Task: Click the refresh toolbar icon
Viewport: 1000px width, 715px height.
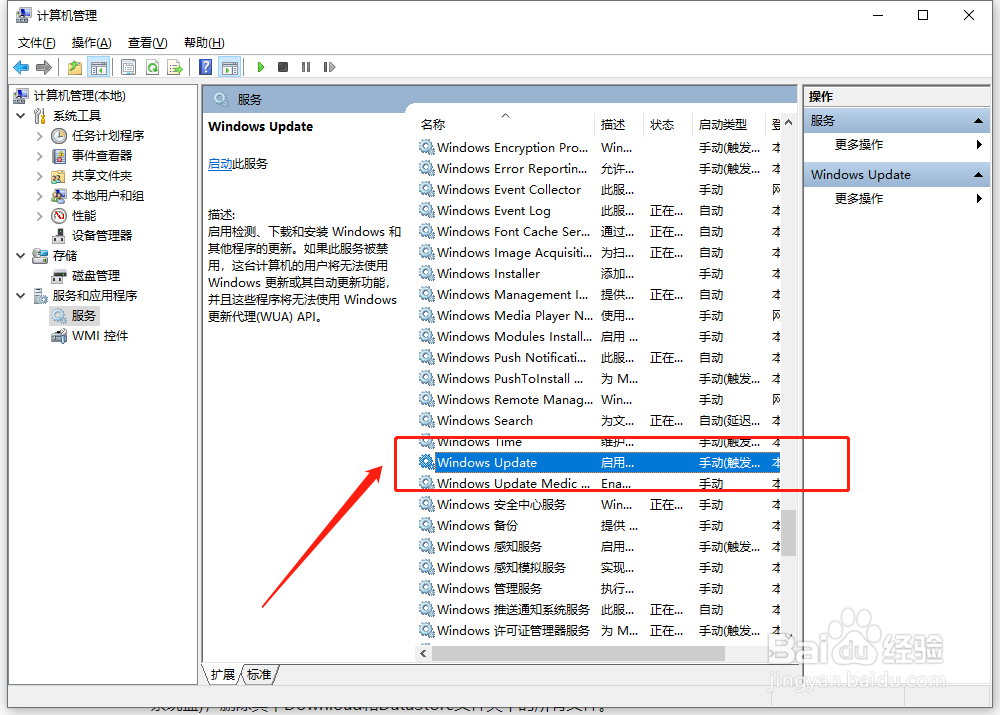Action: [152, 67]
